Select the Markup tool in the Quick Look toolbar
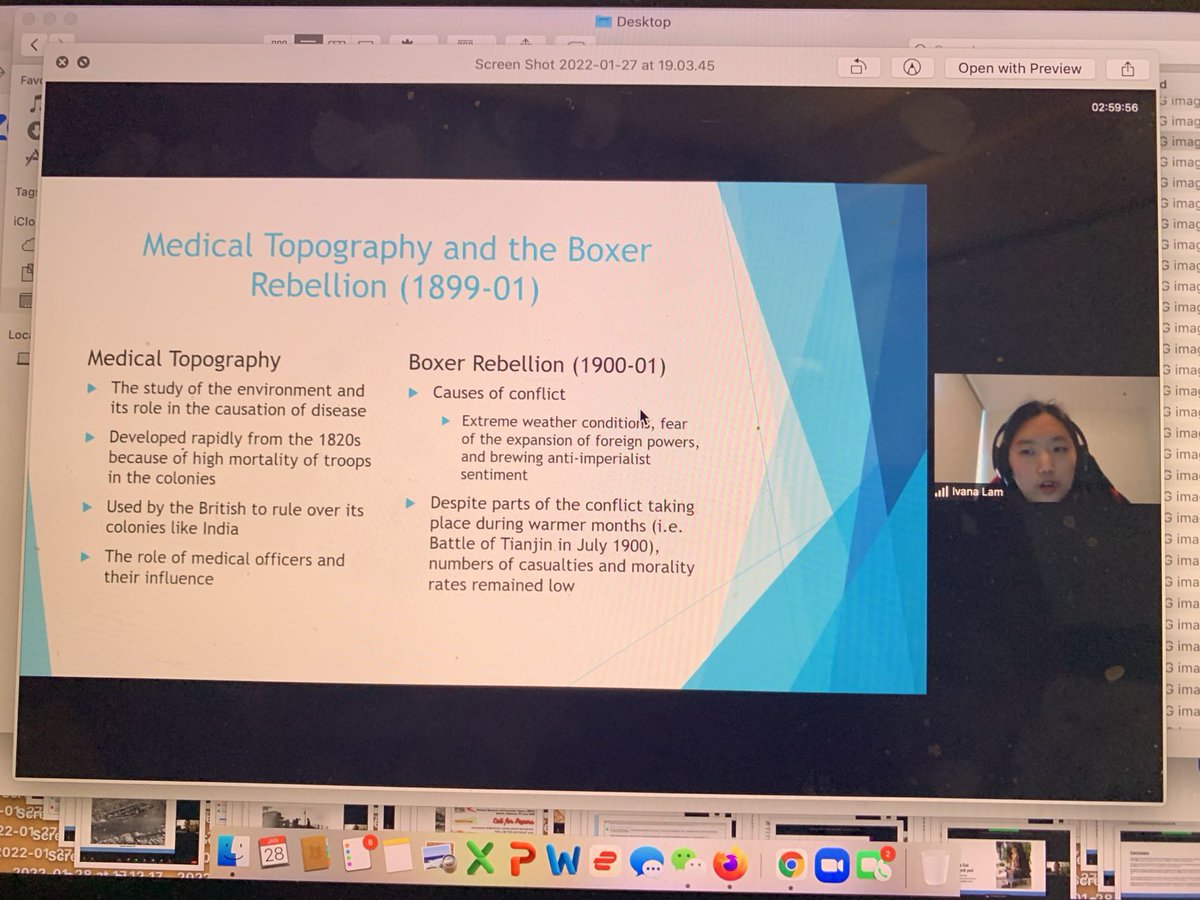Image resolution: width=1200 pixels, height=900 pixels. coord(911,68)
